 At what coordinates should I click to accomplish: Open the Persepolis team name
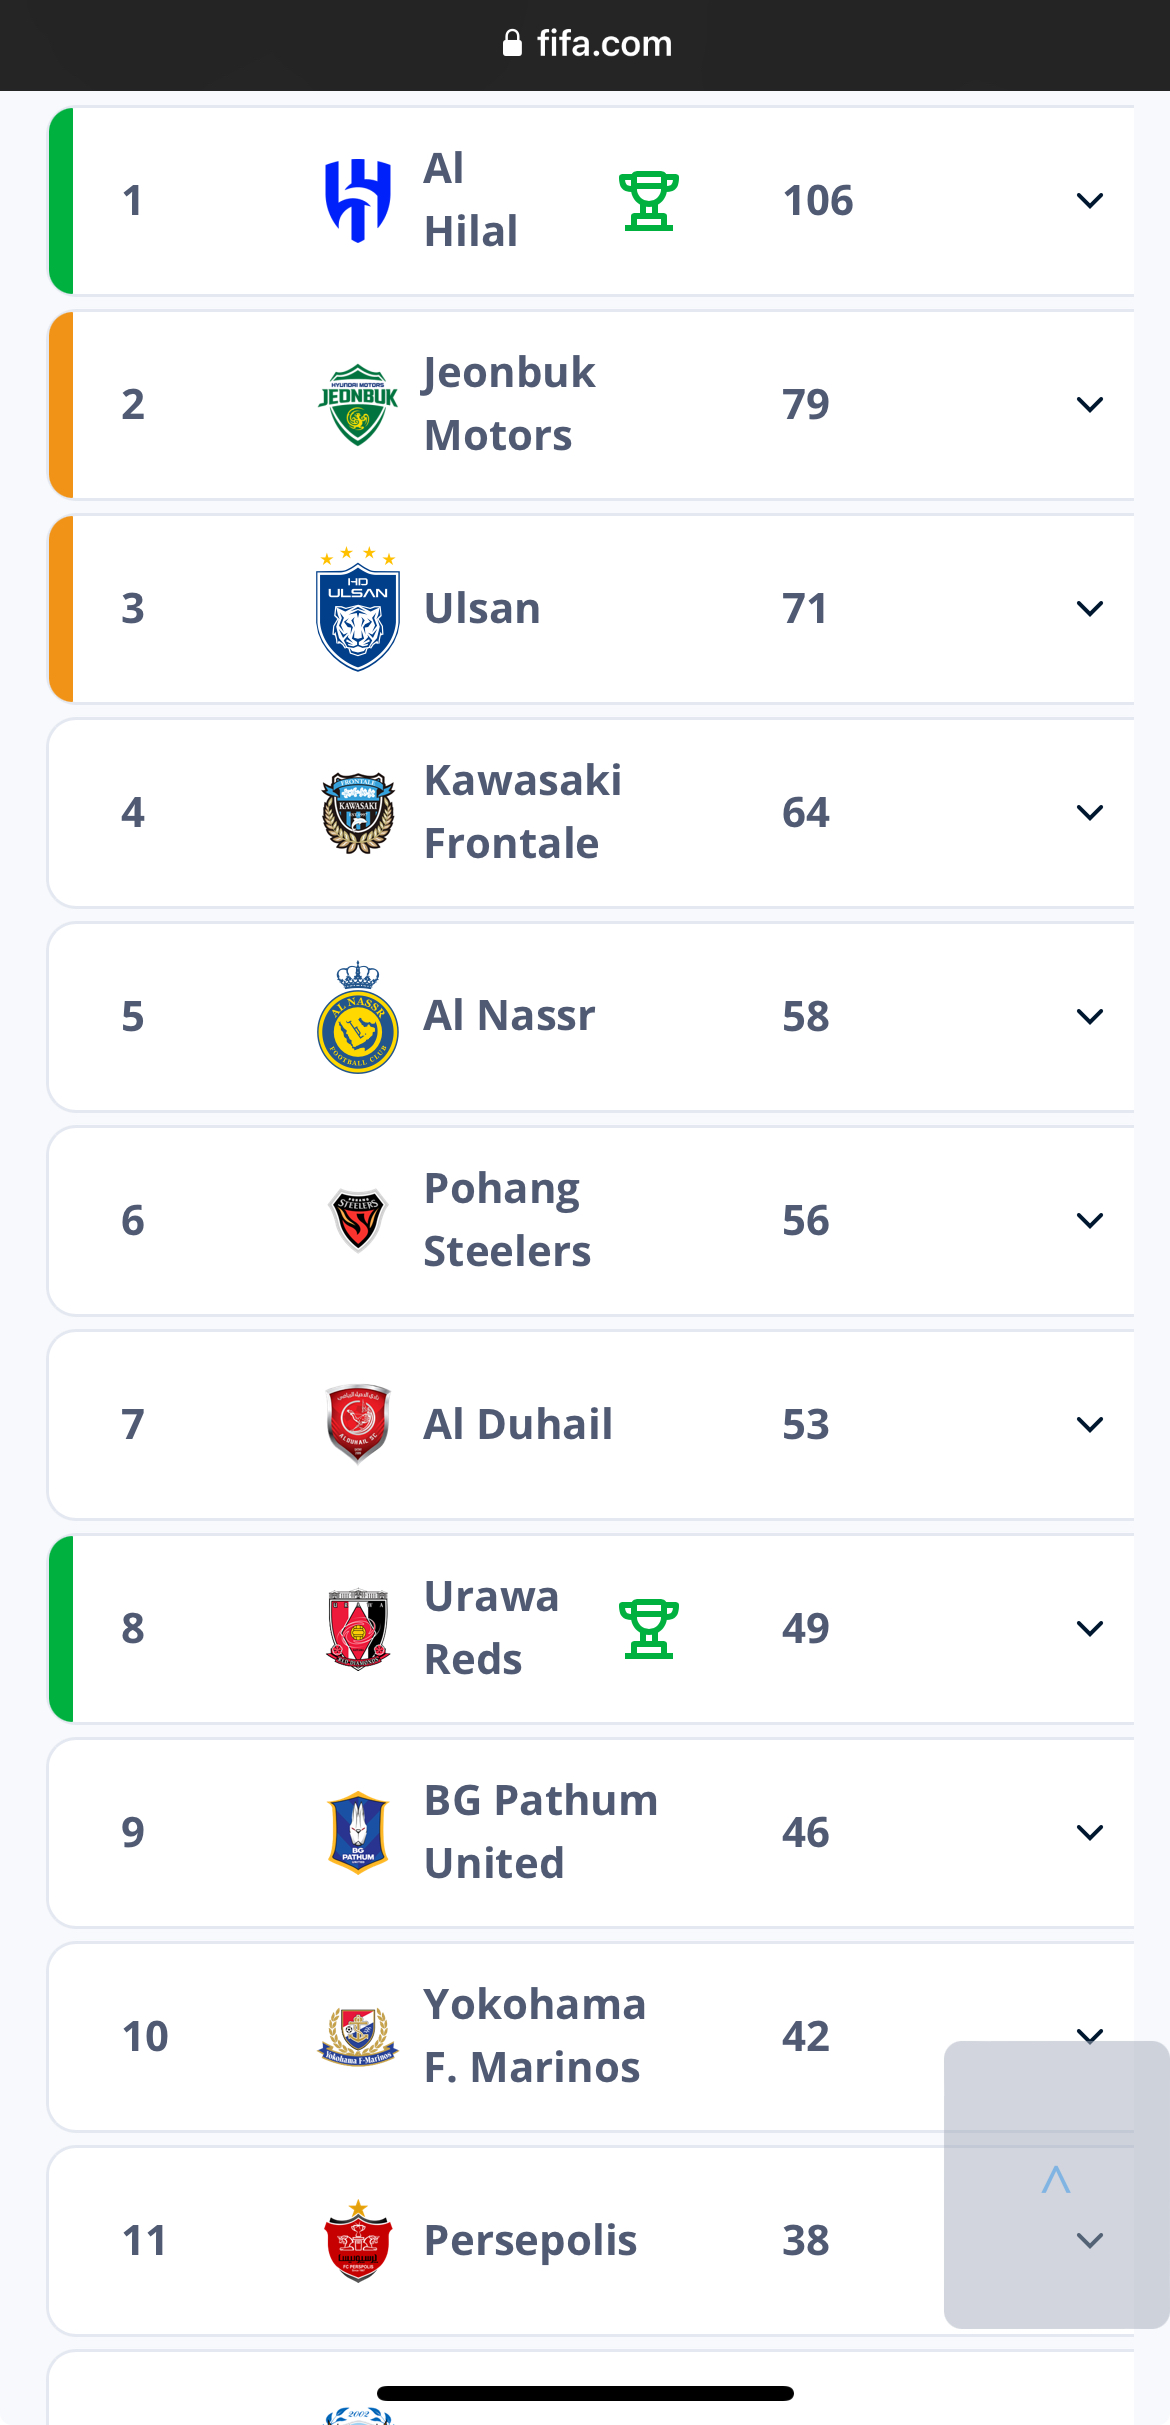coord(530,2241)
